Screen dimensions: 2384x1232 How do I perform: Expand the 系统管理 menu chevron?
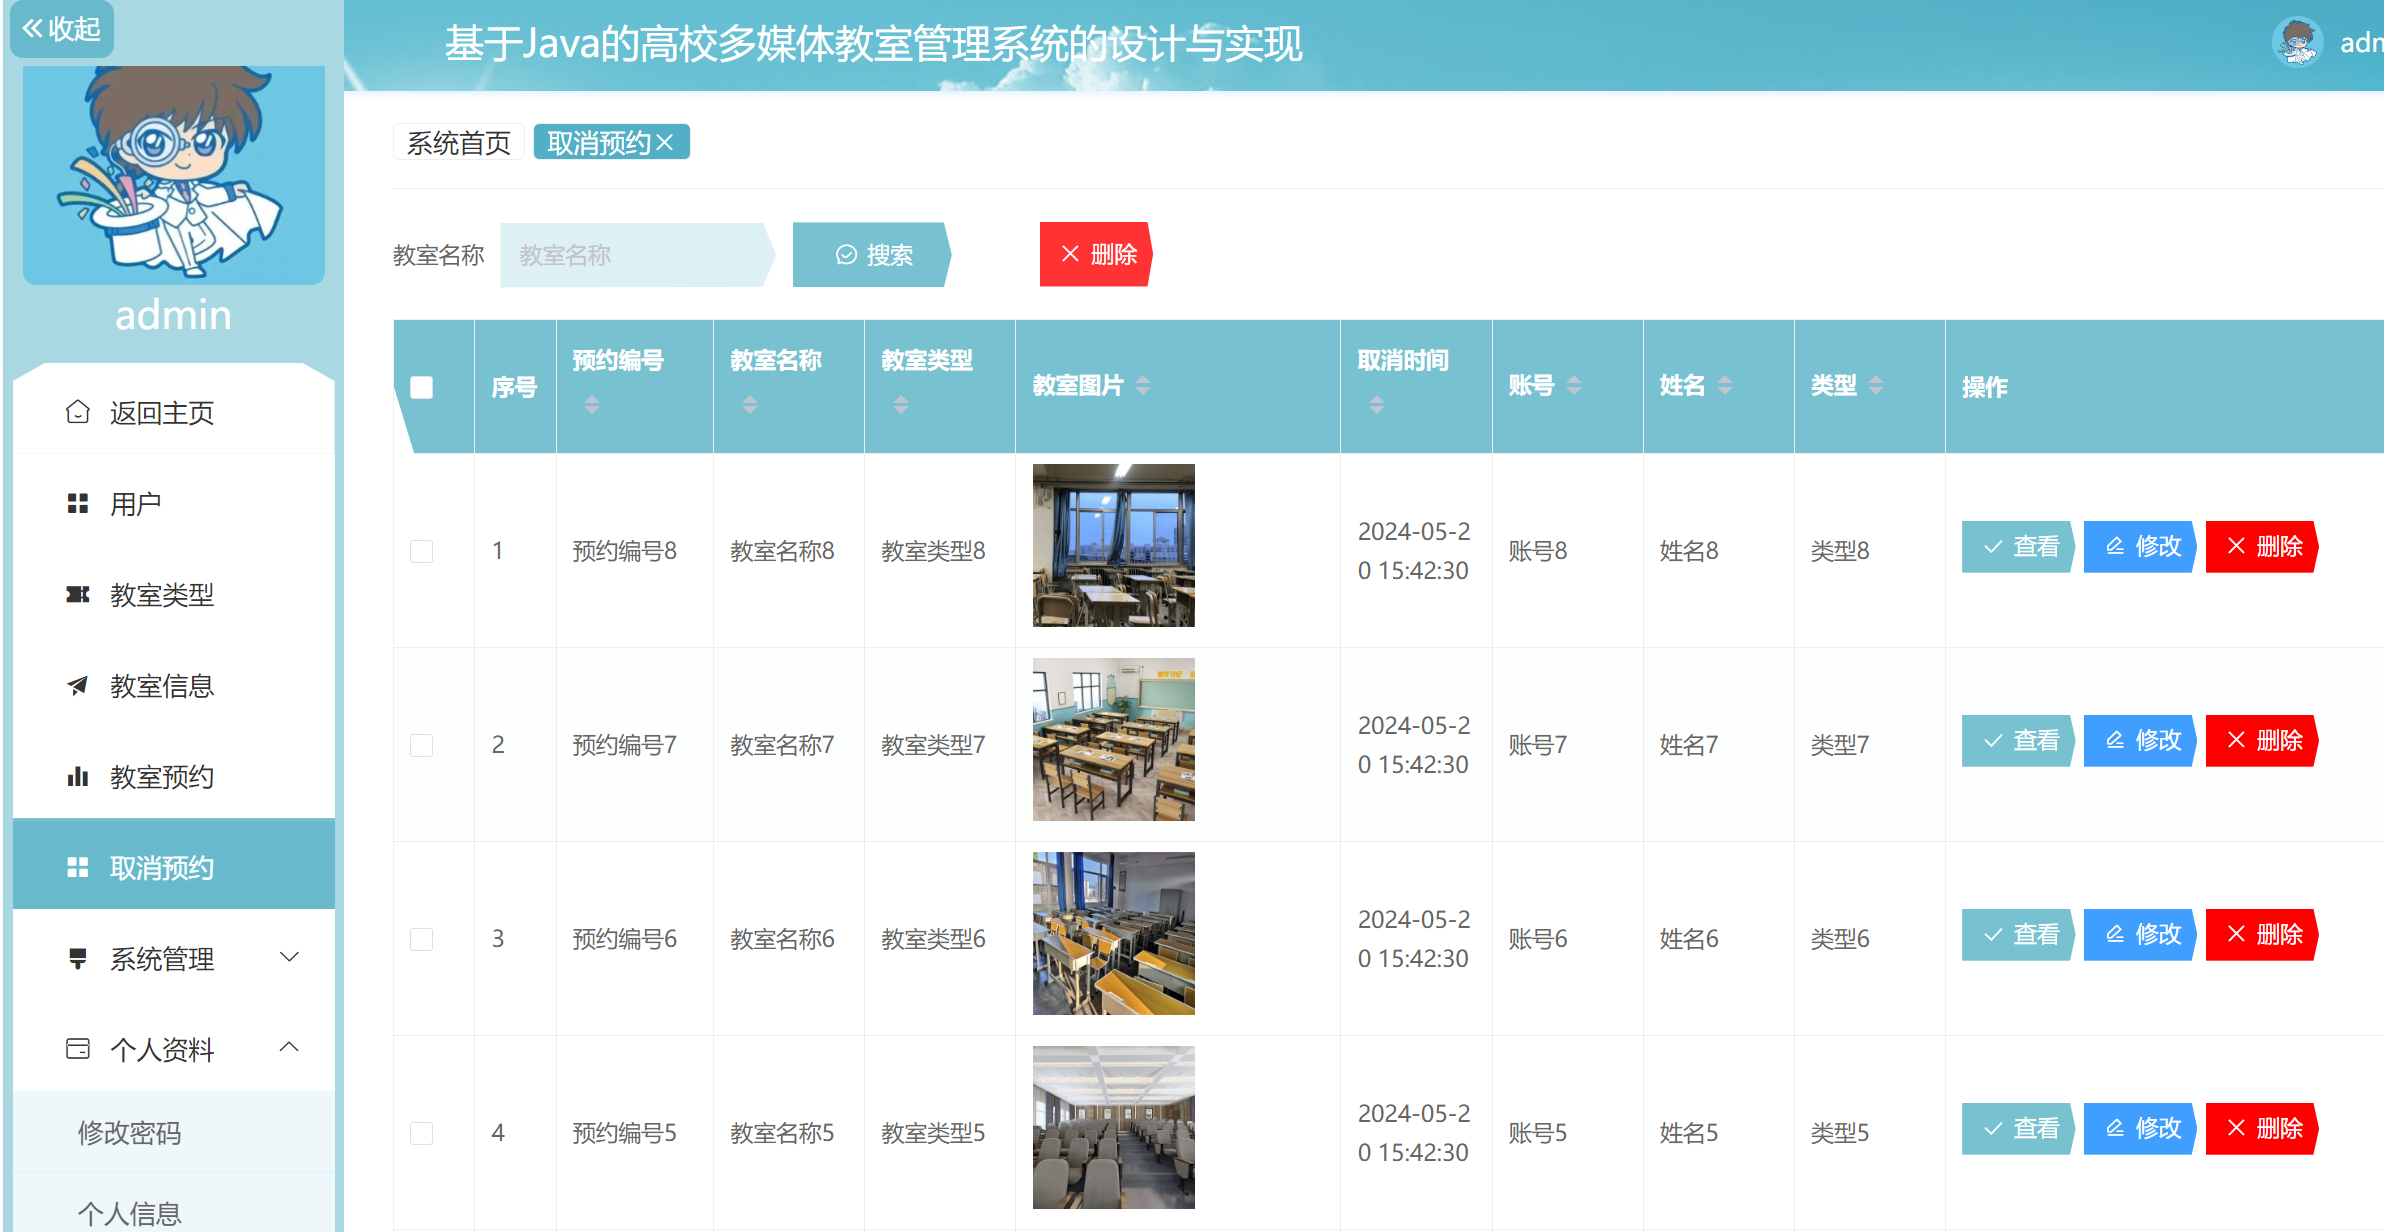coord(289,957)
